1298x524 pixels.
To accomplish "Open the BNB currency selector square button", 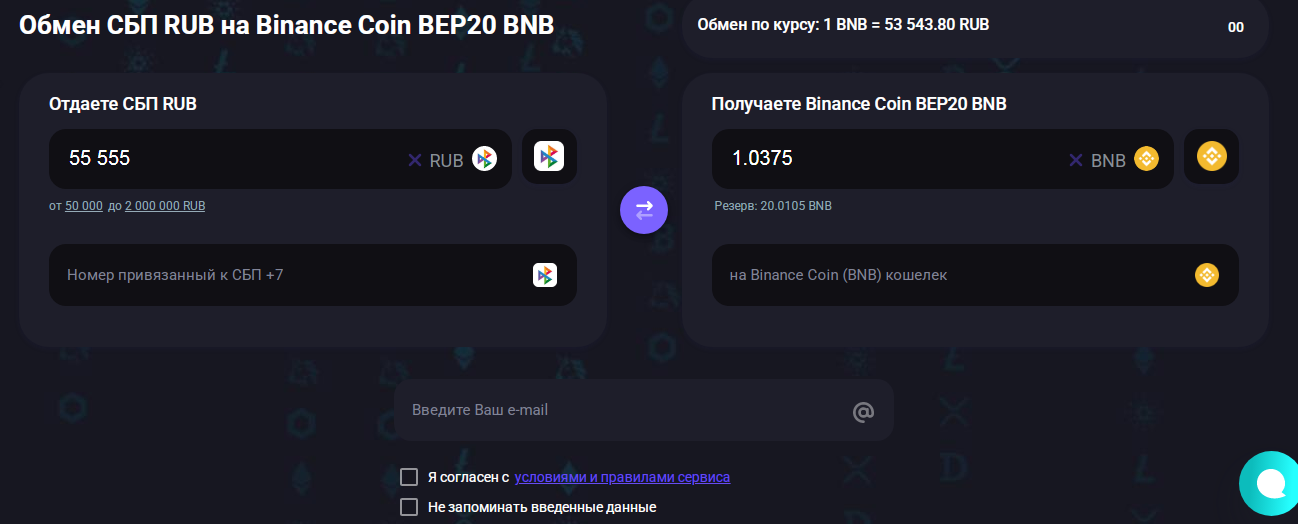I will (1212, 156).
